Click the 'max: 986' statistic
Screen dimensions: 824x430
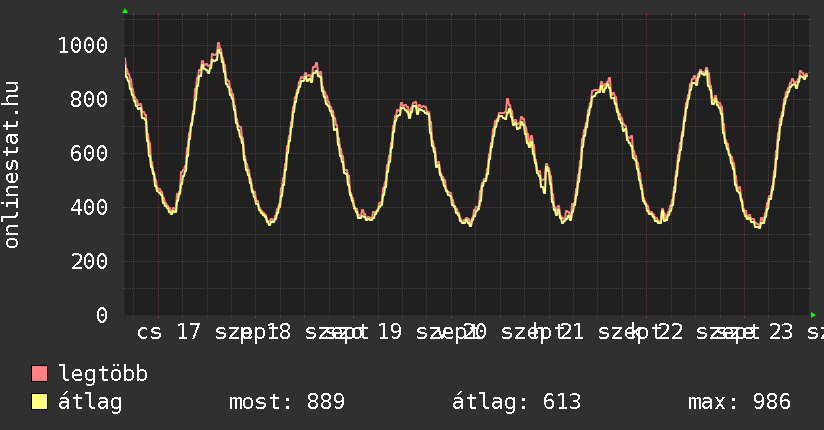click(739, 402)
